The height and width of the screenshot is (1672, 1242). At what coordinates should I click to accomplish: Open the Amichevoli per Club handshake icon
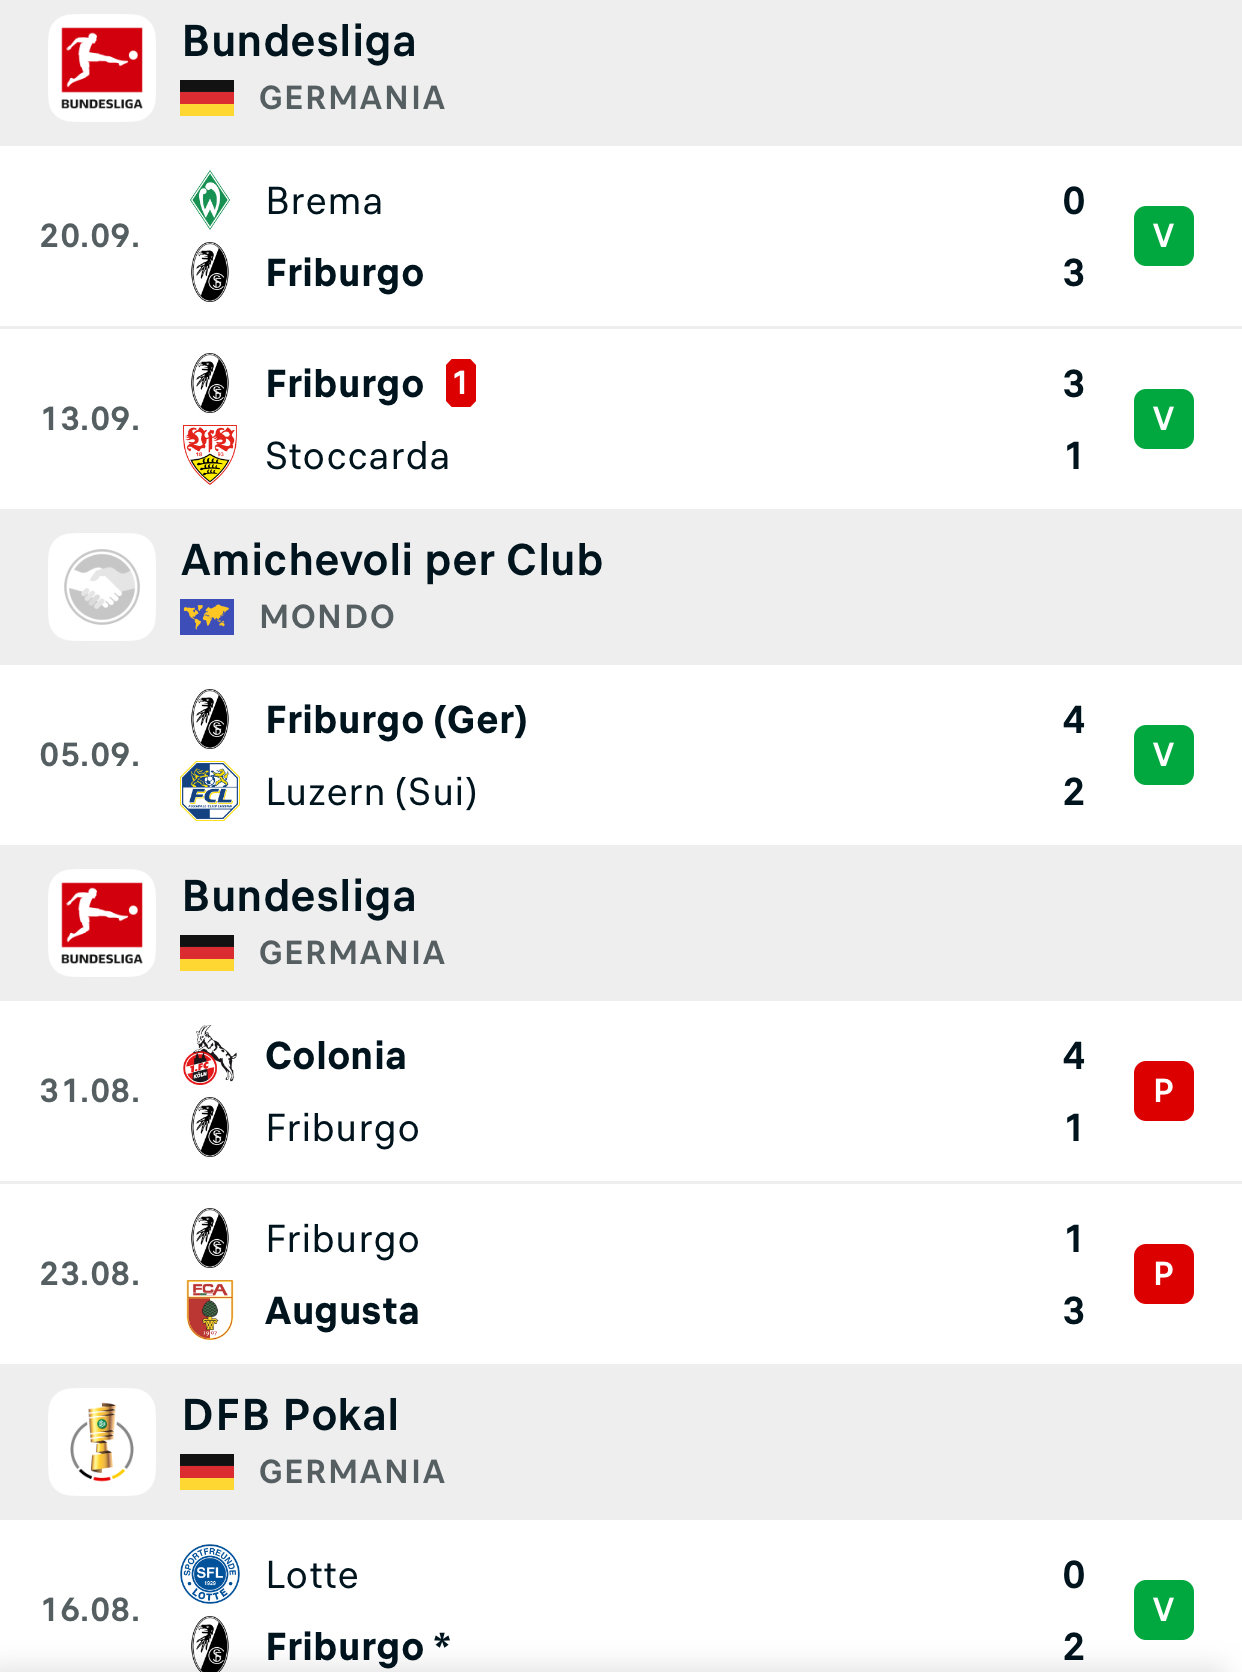point(102,587)
